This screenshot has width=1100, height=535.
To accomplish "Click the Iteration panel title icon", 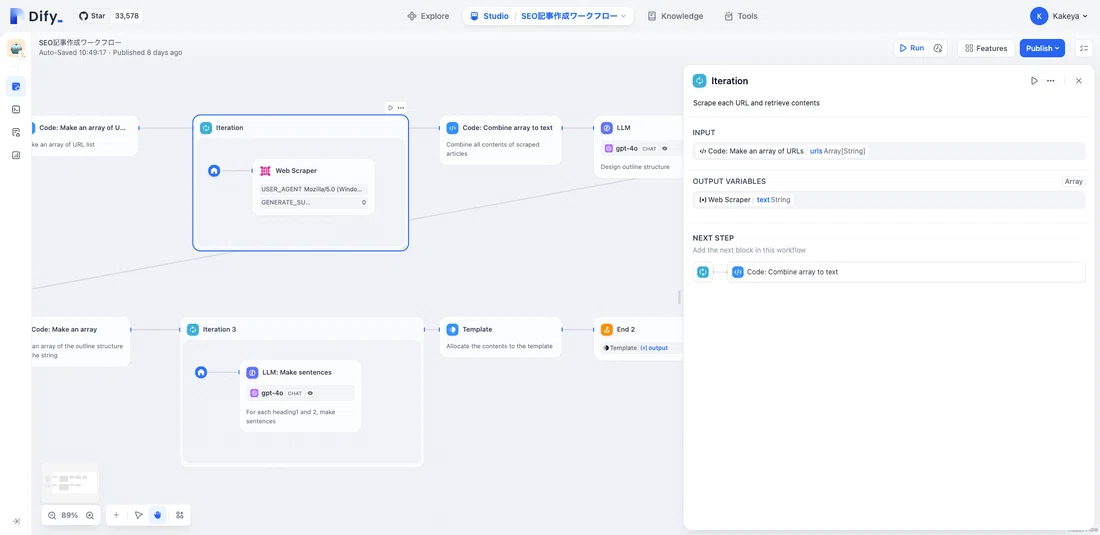I will 699,81.
